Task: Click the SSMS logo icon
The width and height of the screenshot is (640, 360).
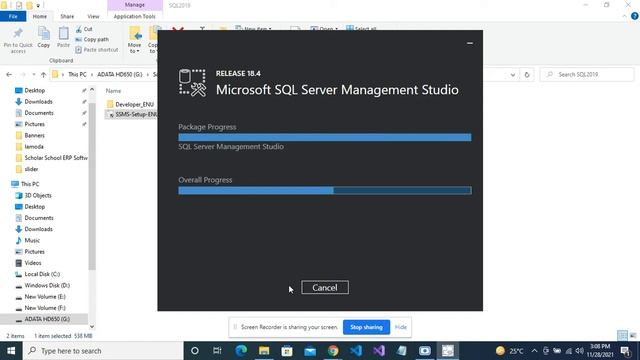Action: 192,82
